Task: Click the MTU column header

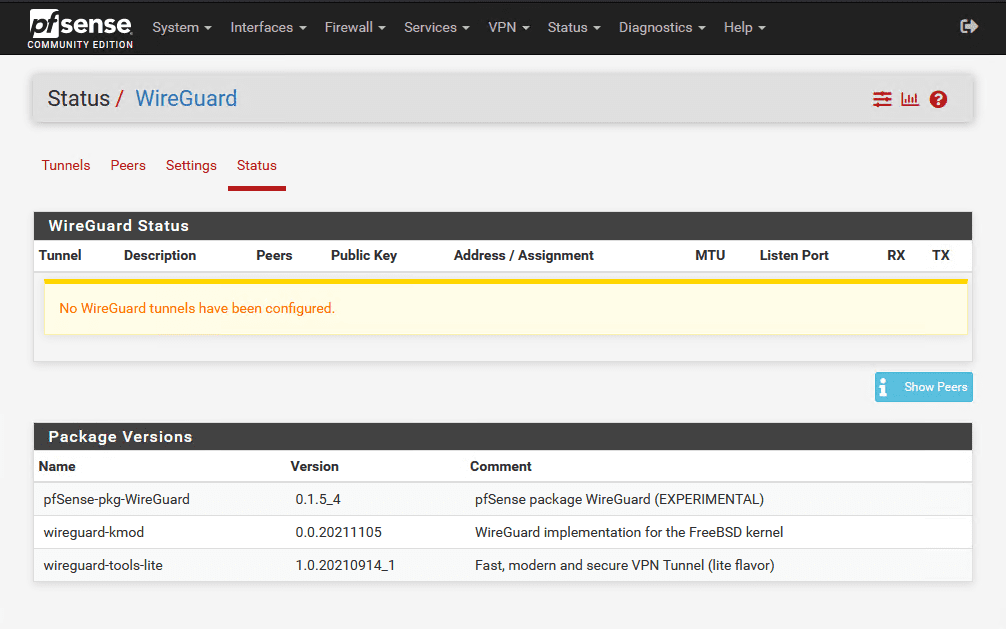Action: (x=710, y=255)
